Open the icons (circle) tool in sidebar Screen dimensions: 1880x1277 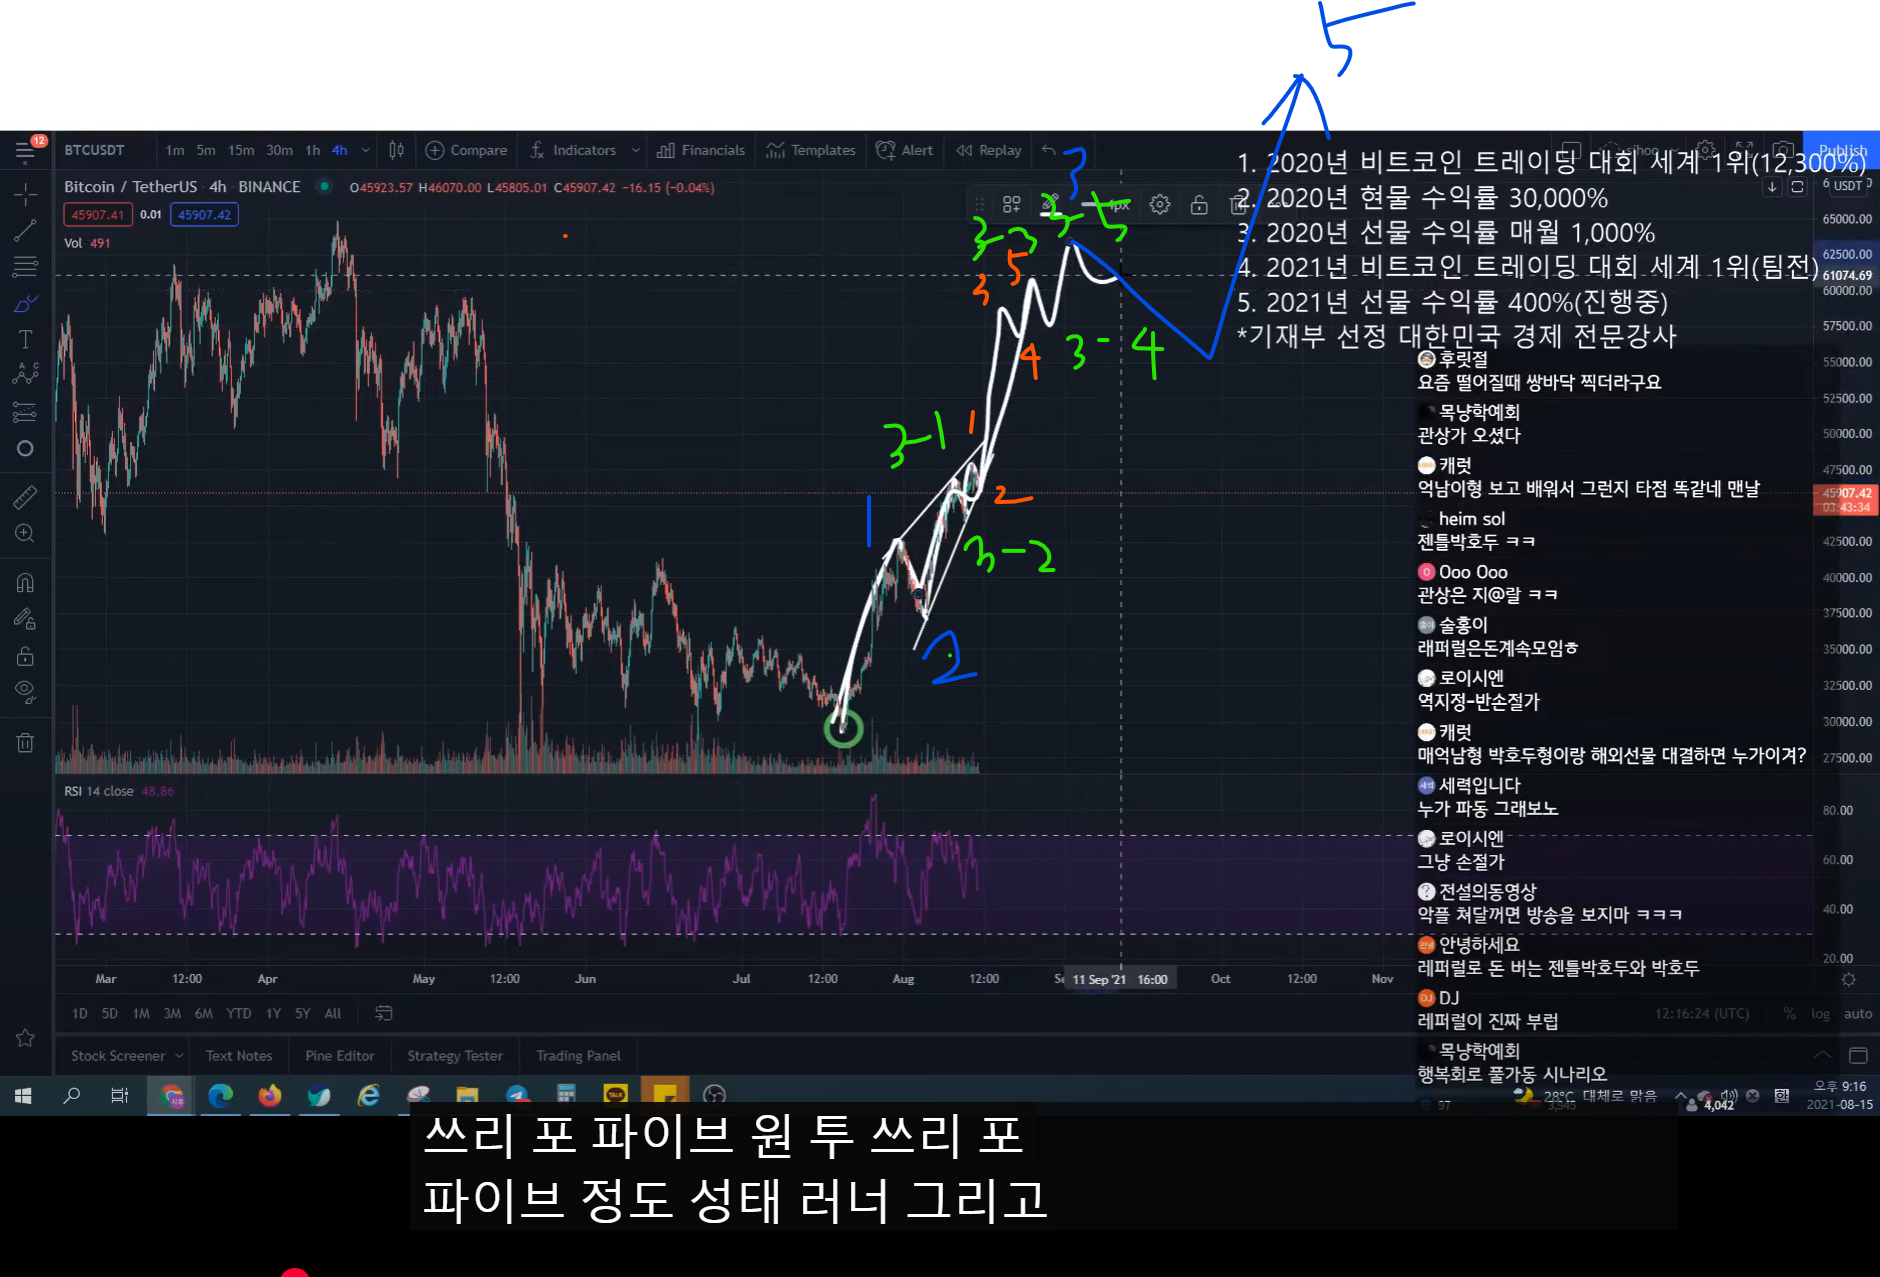[x=25, y=449]
